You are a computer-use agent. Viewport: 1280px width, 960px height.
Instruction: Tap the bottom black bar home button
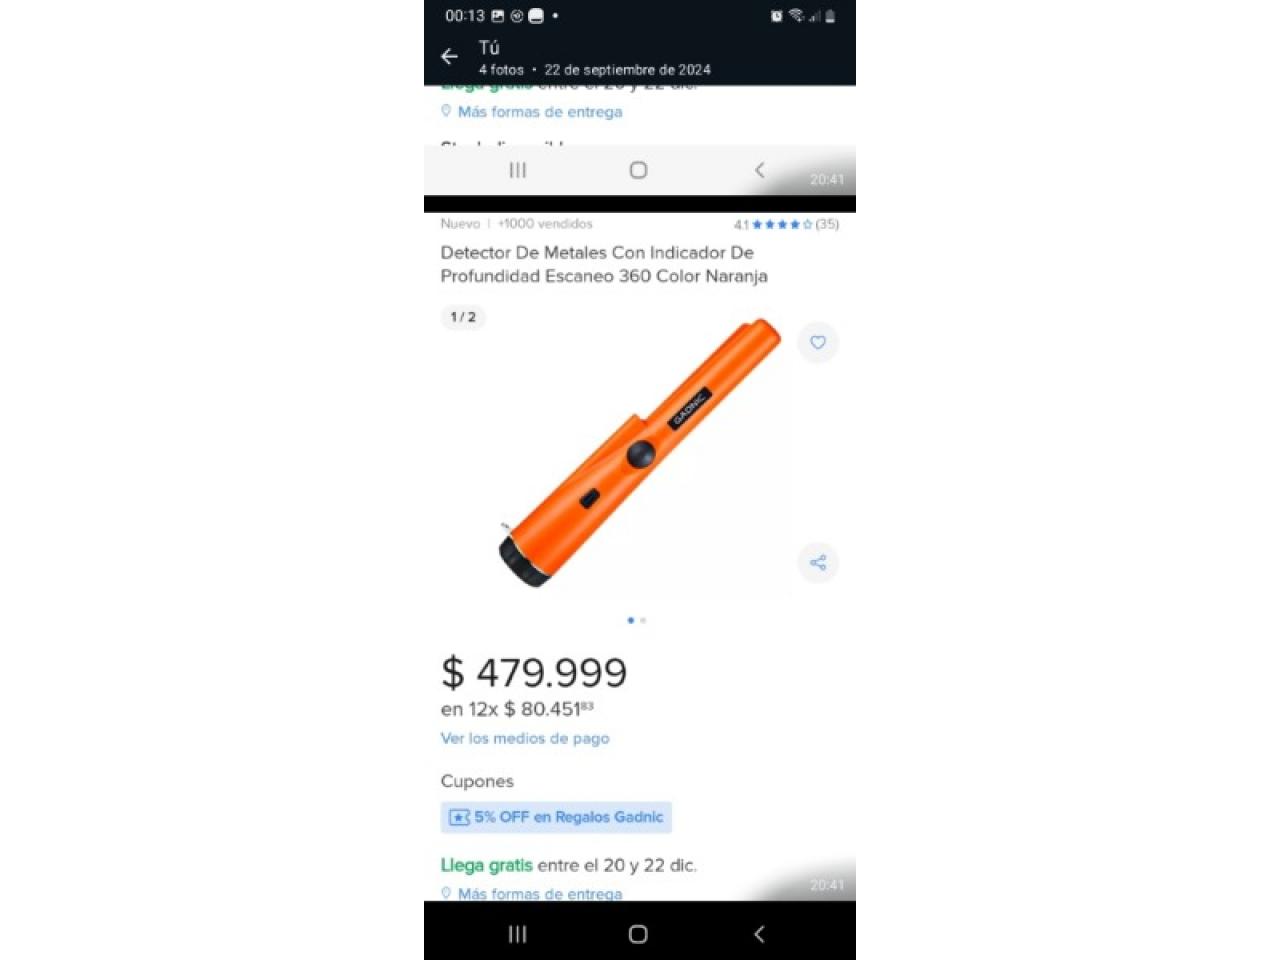pyautogui.click(x=638, y=934)
